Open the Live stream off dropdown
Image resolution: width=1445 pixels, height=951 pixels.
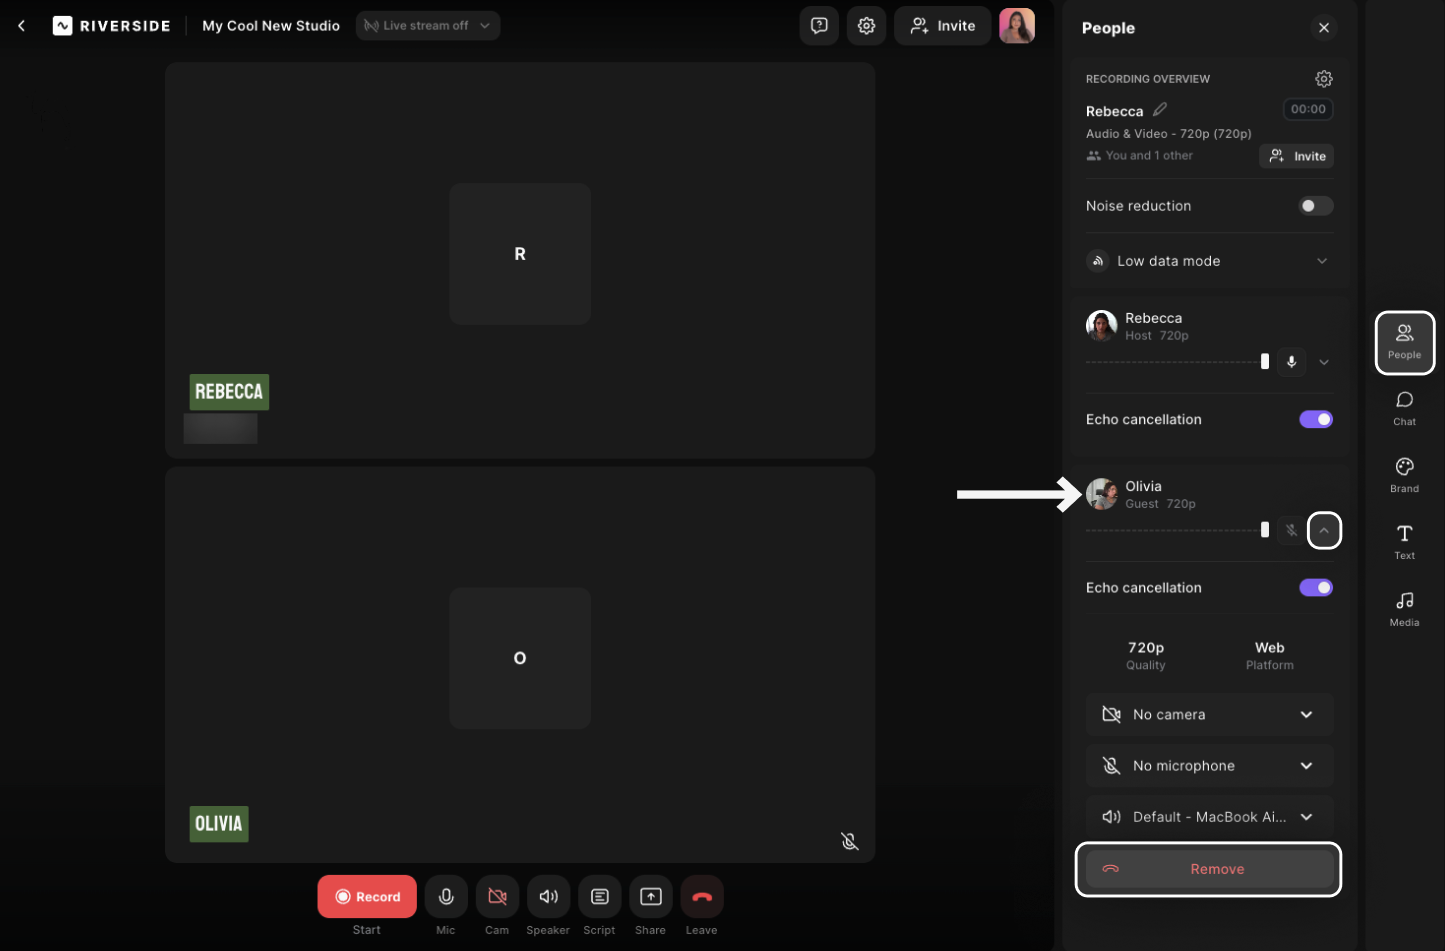pyautogui.click(x=428, y=26)
